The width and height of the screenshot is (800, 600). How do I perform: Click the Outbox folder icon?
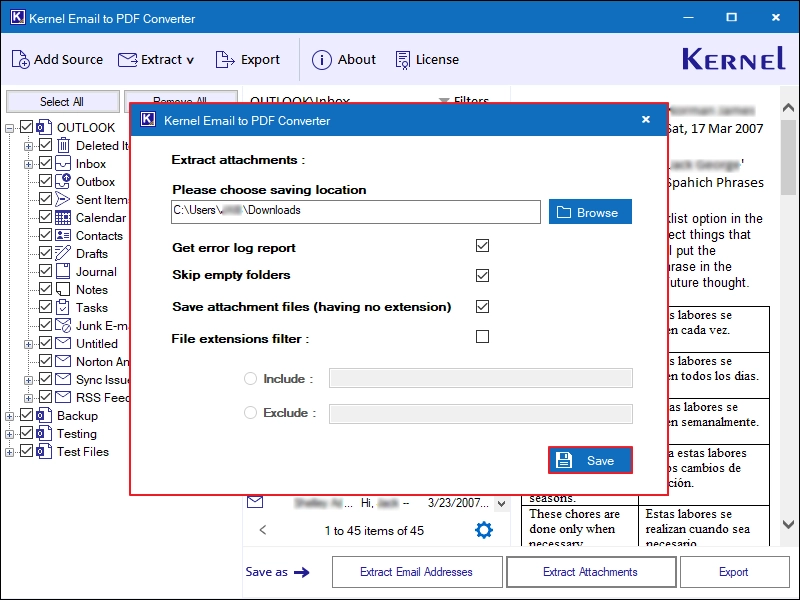(63, 181)
